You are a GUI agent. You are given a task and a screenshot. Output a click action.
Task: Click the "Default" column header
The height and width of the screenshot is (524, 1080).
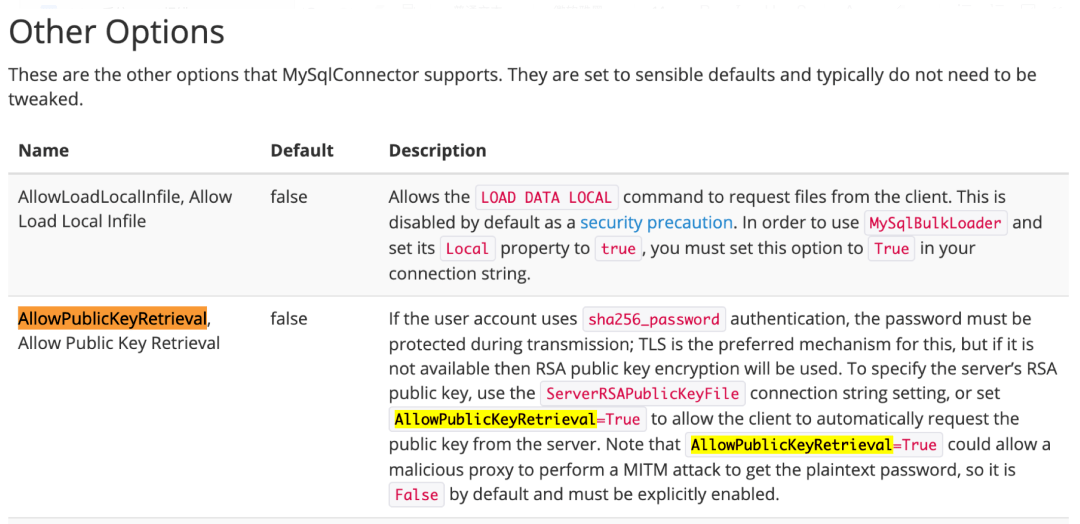coord(301,150)
